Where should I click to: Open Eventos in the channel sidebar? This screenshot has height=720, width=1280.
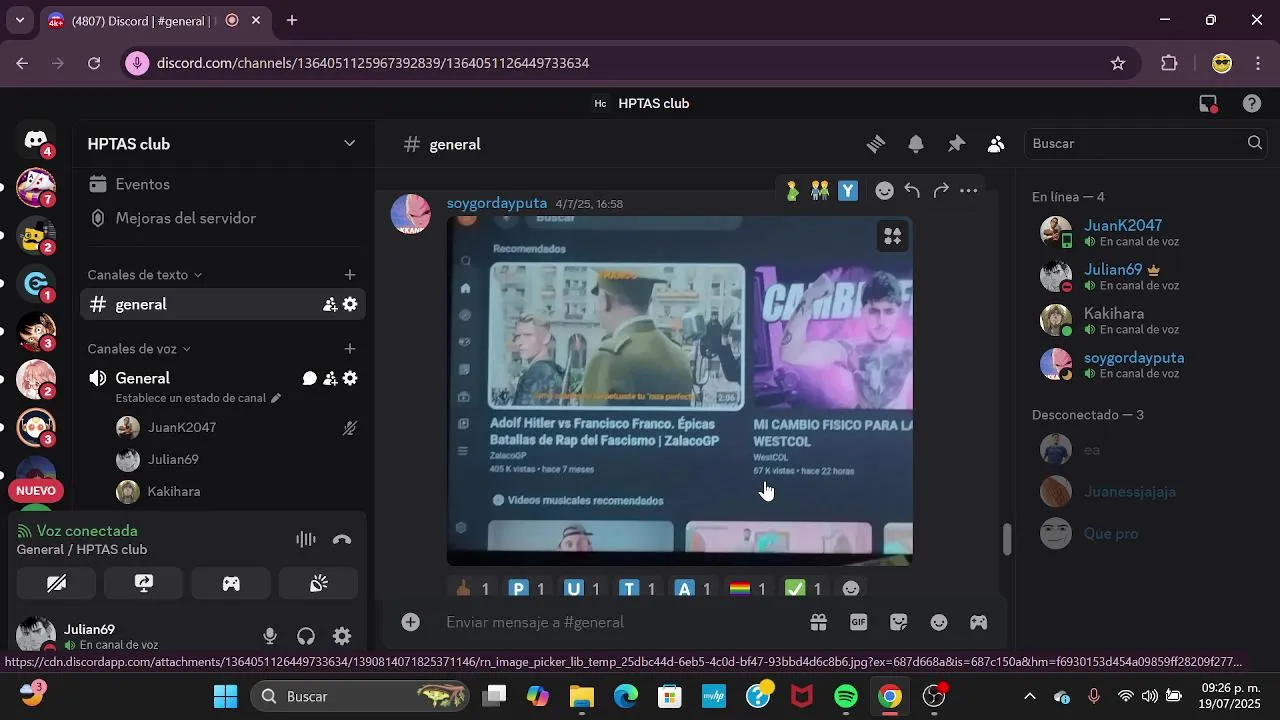pos(222,184)
